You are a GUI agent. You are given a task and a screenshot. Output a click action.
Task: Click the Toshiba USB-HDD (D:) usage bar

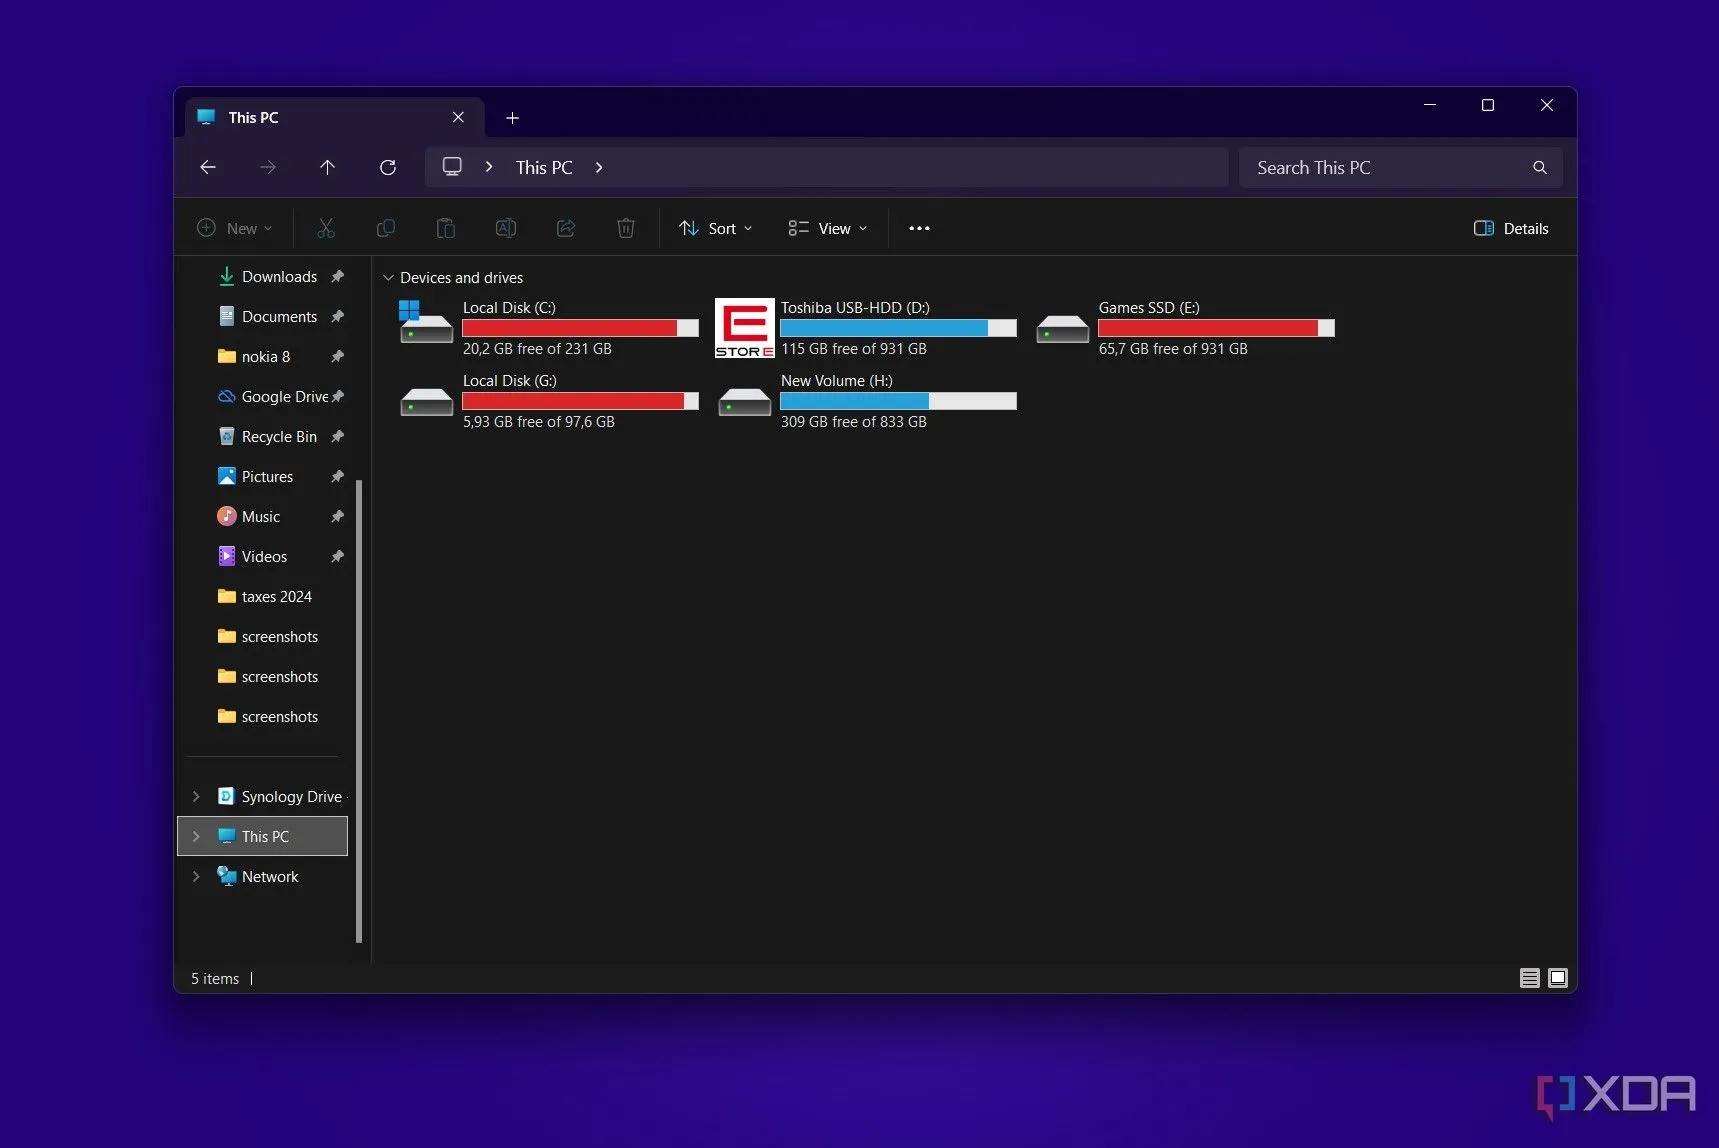click(898, 328)
